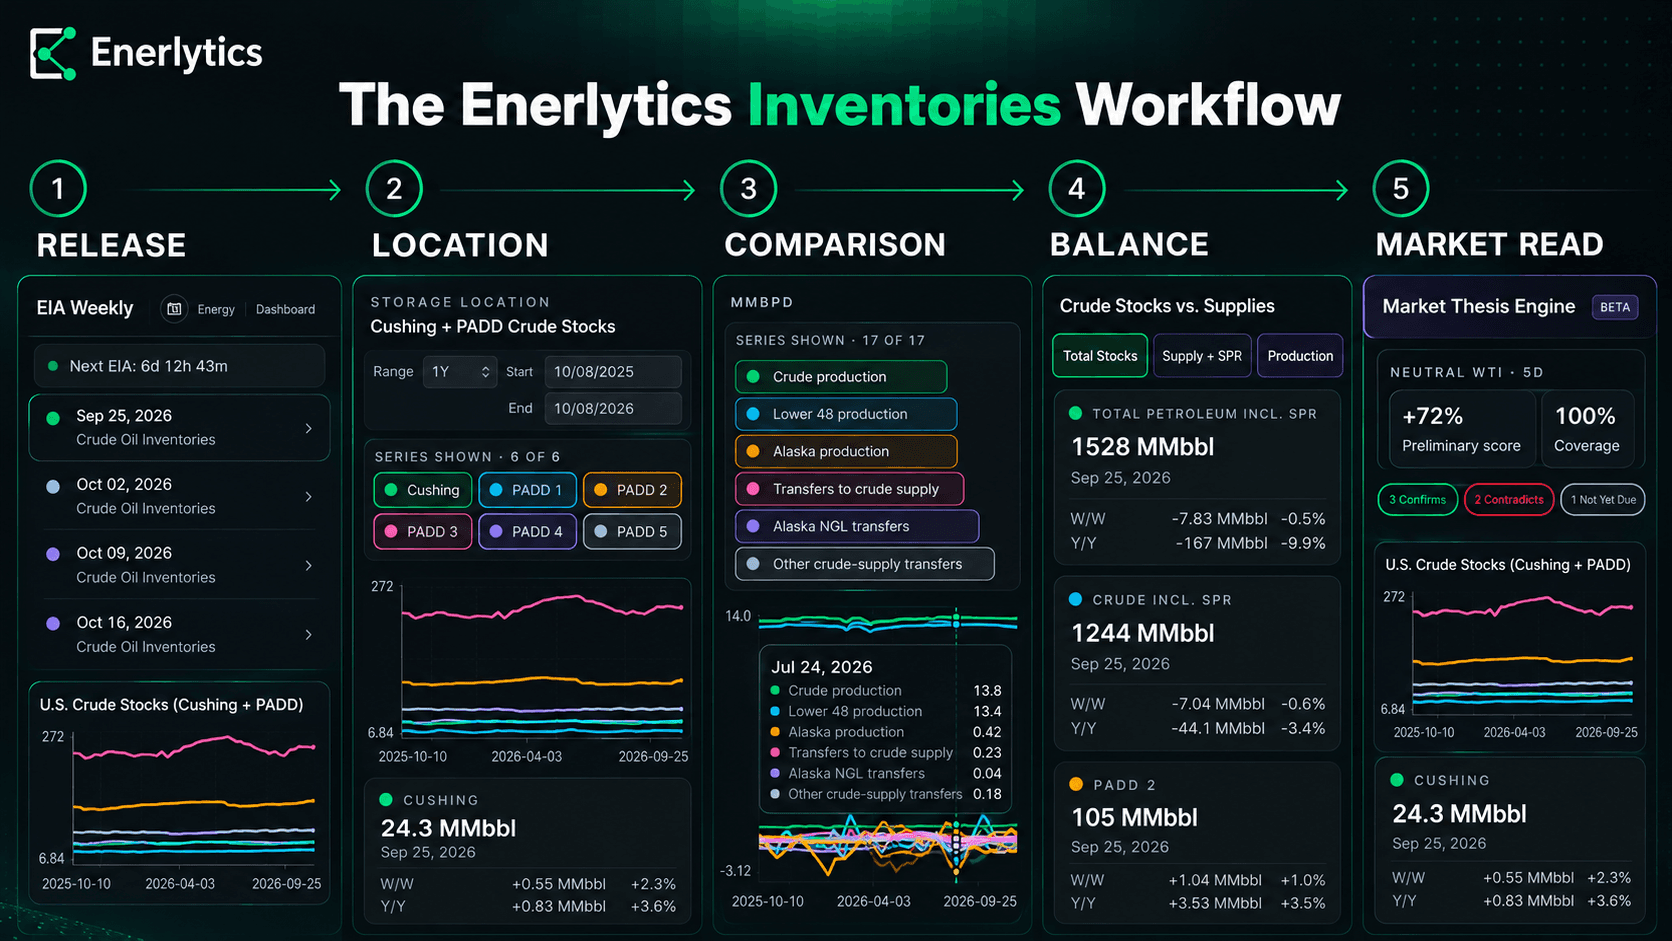Toggle Transfers to crude supply series
1672x941 pixels.
850,489
